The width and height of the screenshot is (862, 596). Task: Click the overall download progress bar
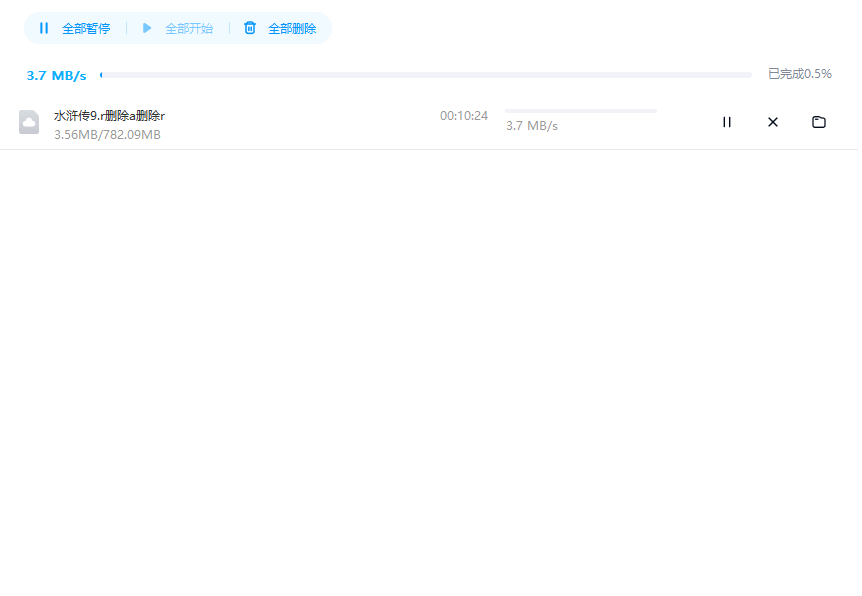(x=426, y=75)
